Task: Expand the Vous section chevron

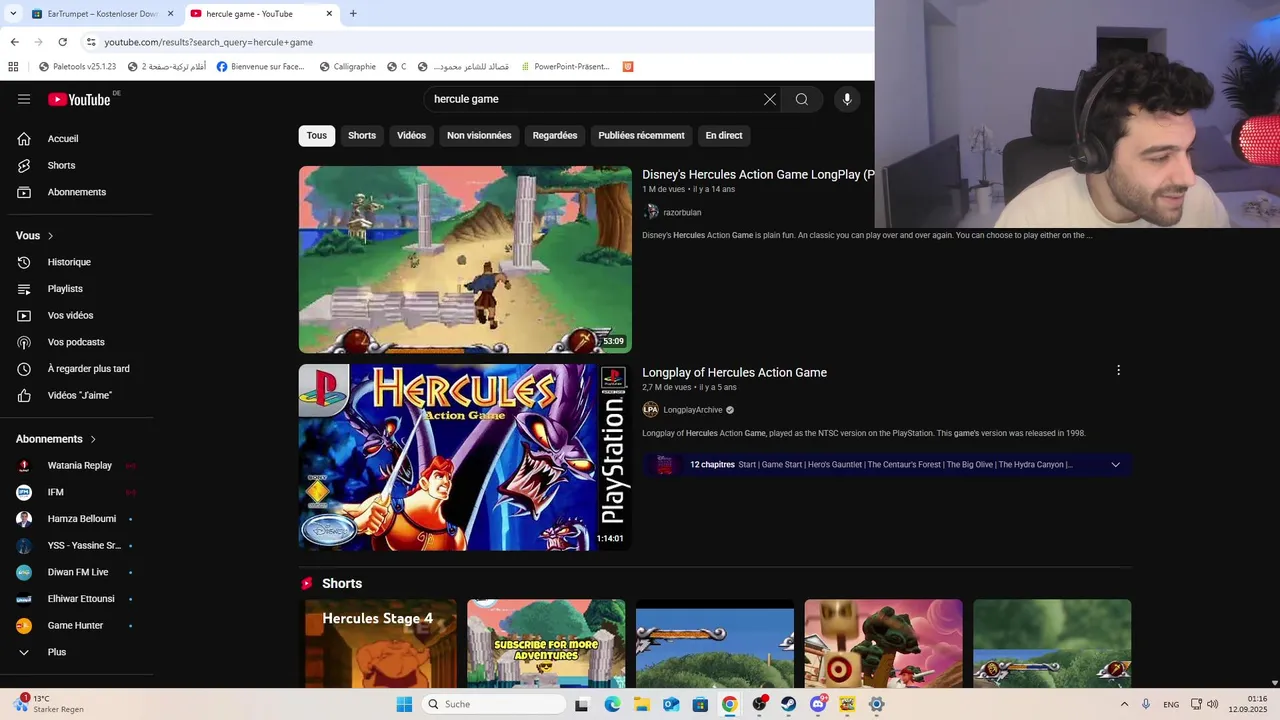Action: pos(51,236)
